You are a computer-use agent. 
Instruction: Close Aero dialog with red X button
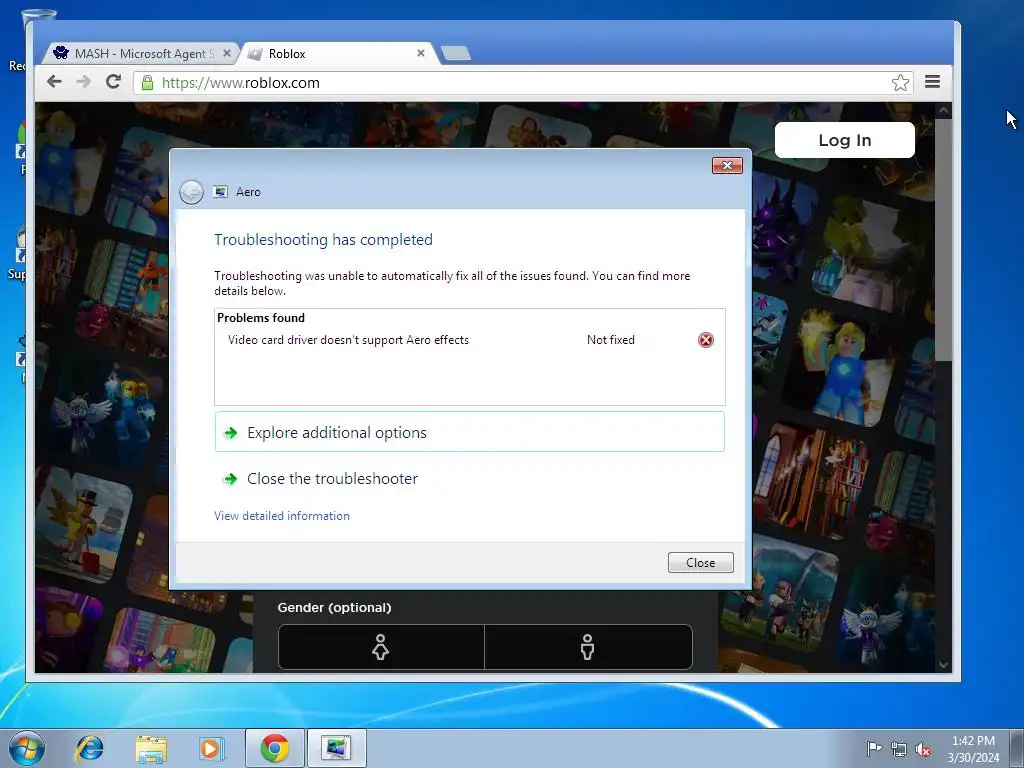(727, 165)
